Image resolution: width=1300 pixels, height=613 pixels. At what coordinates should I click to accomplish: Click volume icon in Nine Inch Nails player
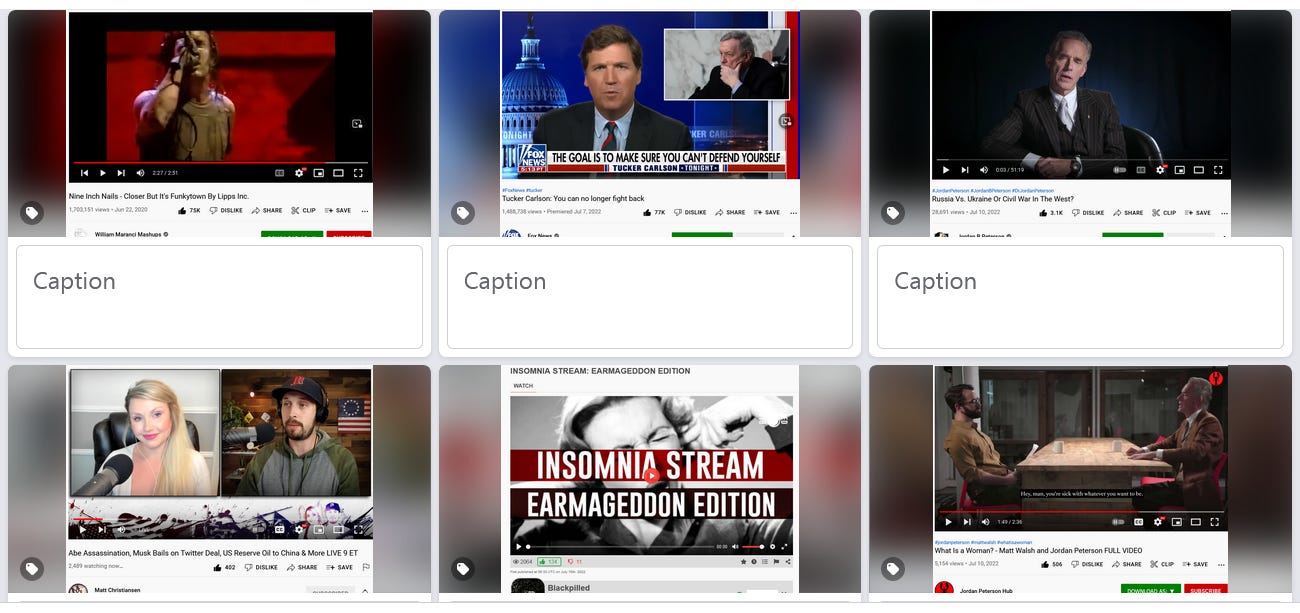click(140, 173)
